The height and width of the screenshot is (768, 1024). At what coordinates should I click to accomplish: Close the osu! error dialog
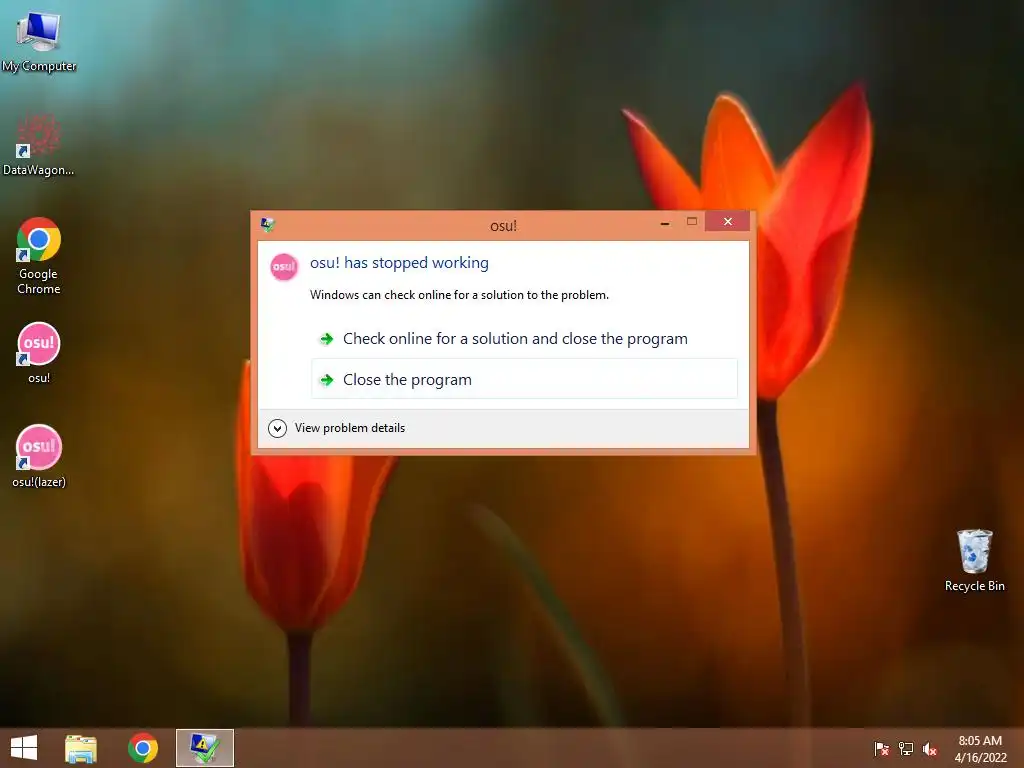pyautogui.click(x=728, y=221)
